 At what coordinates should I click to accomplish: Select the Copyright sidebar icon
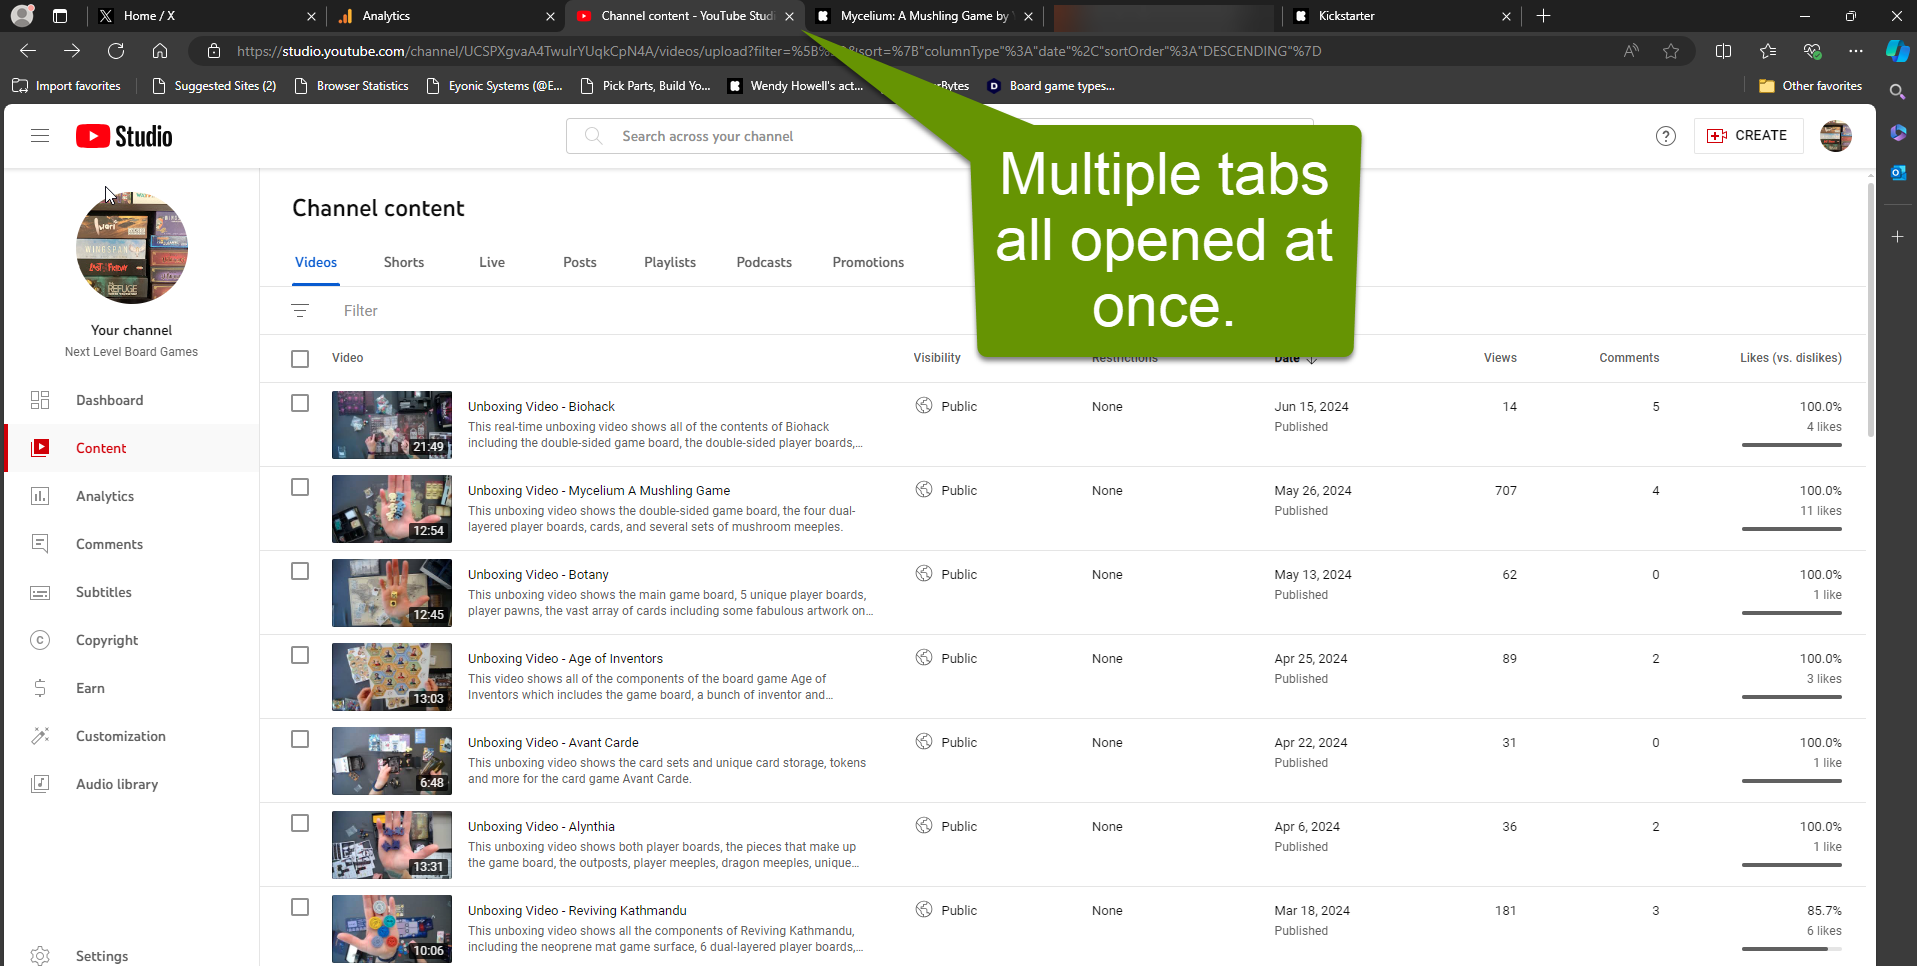tap(40, 640)
